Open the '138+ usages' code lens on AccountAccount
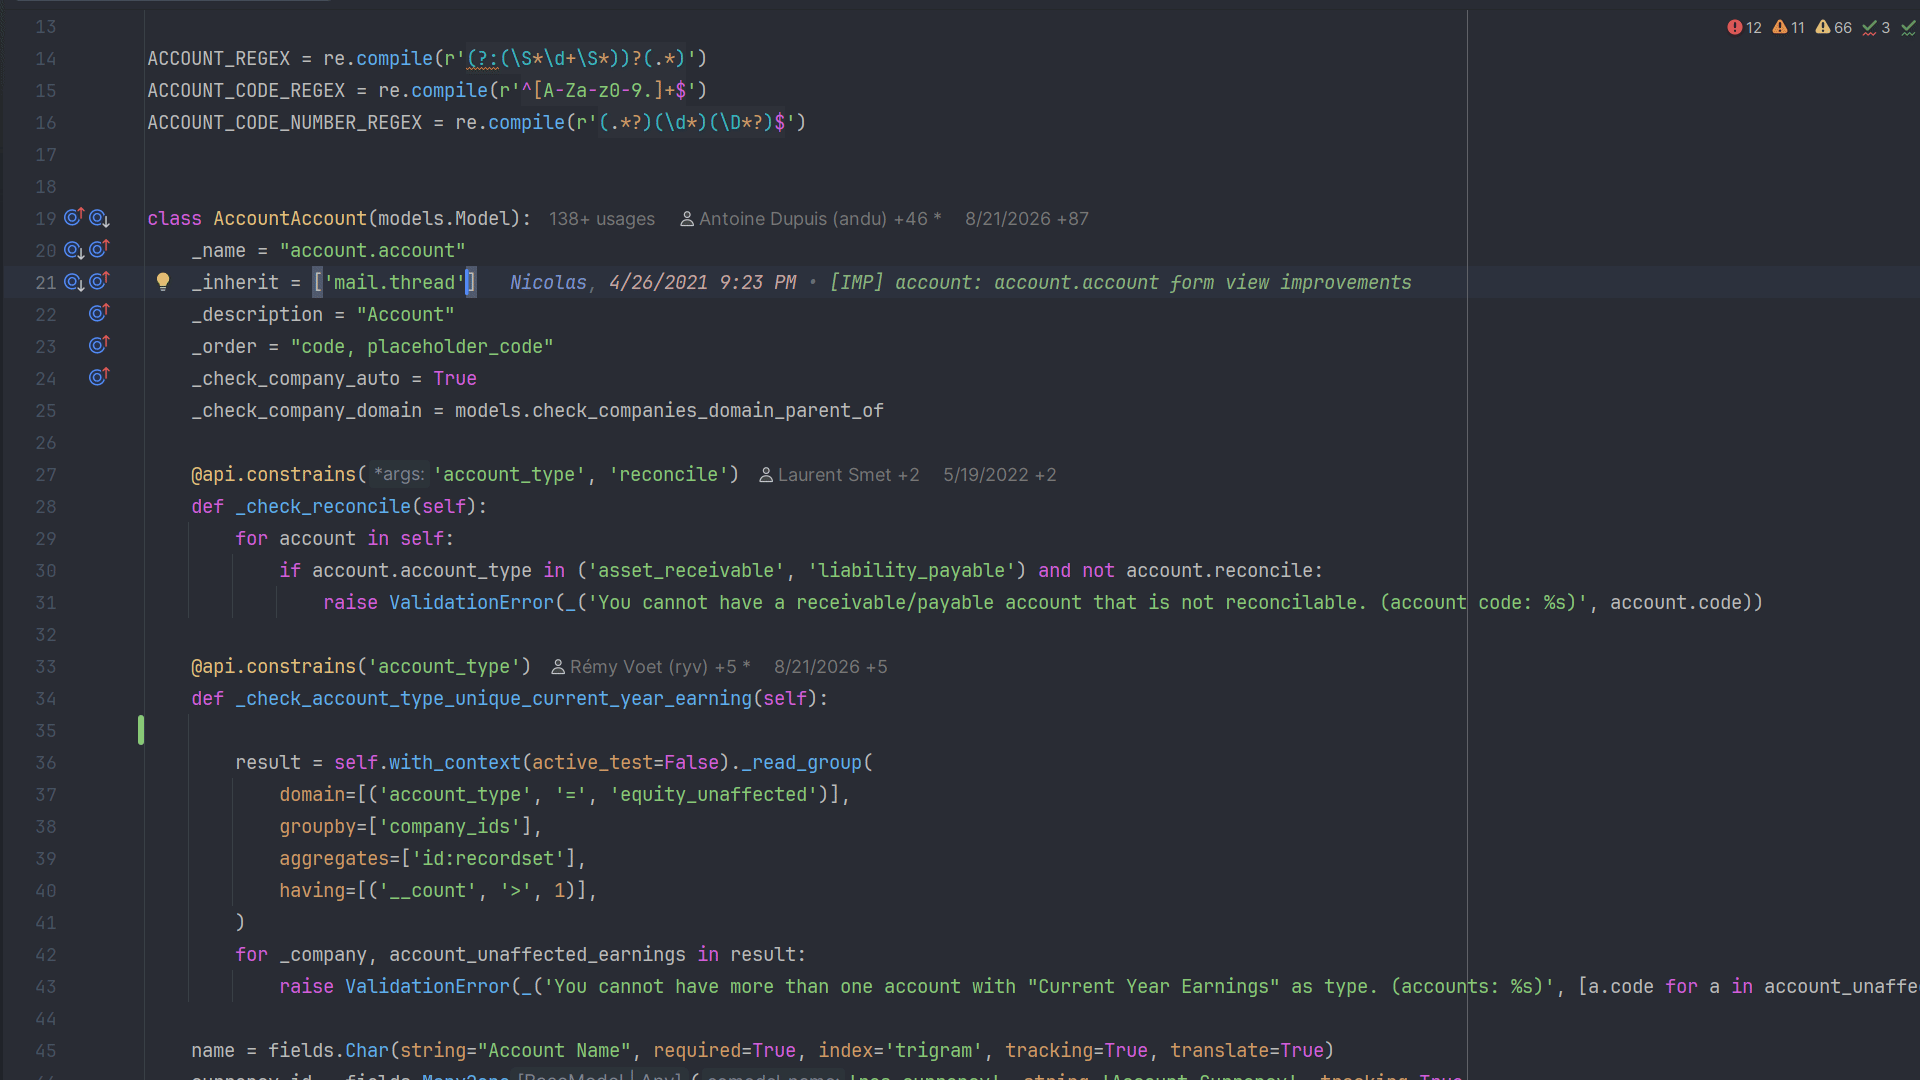 click(x=602, y=219)
